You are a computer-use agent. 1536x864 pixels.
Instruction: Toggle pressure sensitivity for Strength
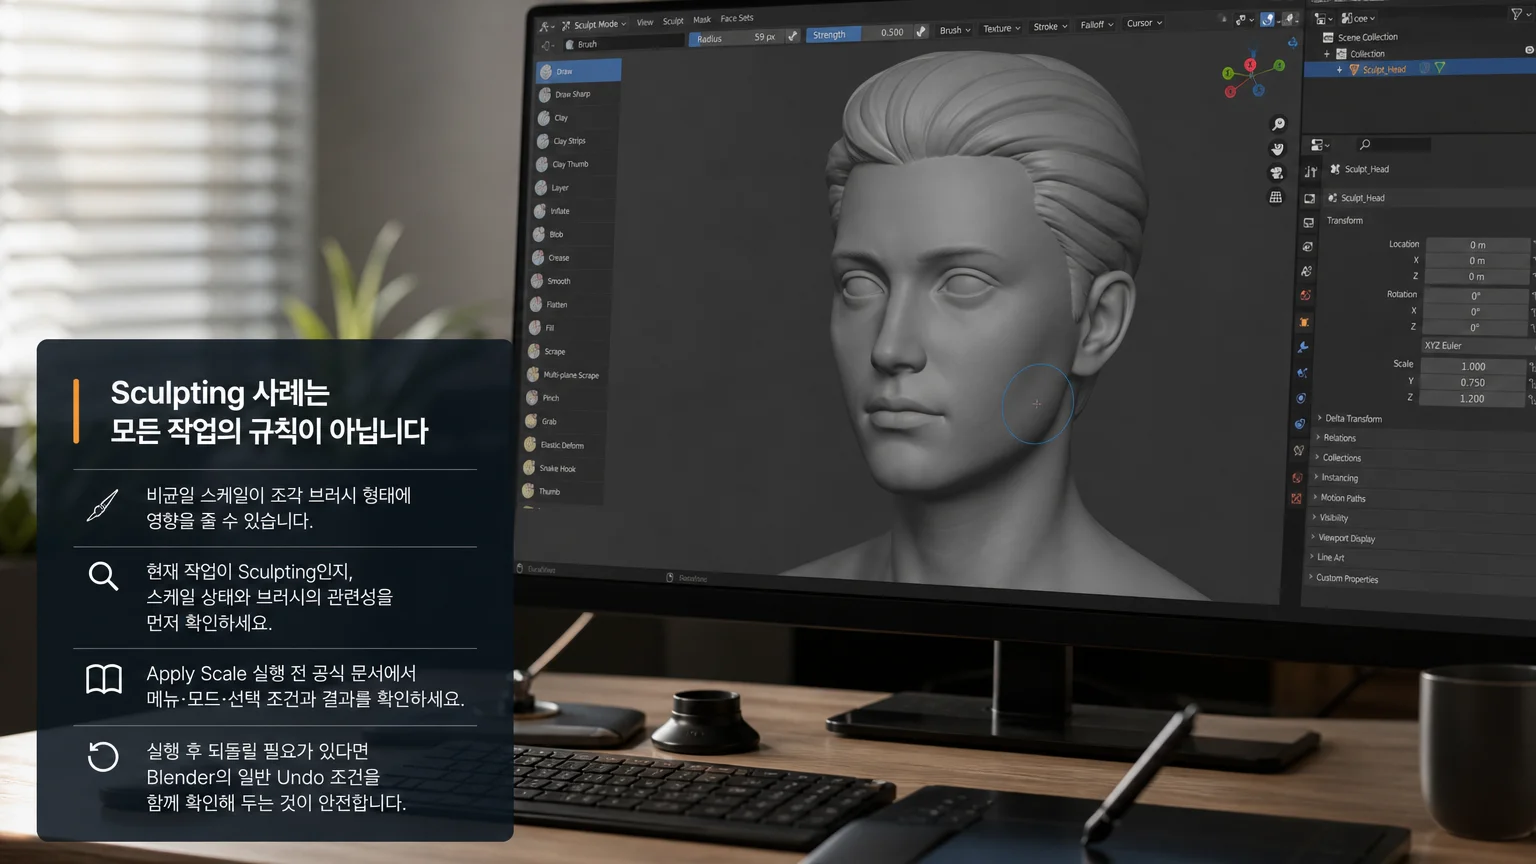(921, 32)
